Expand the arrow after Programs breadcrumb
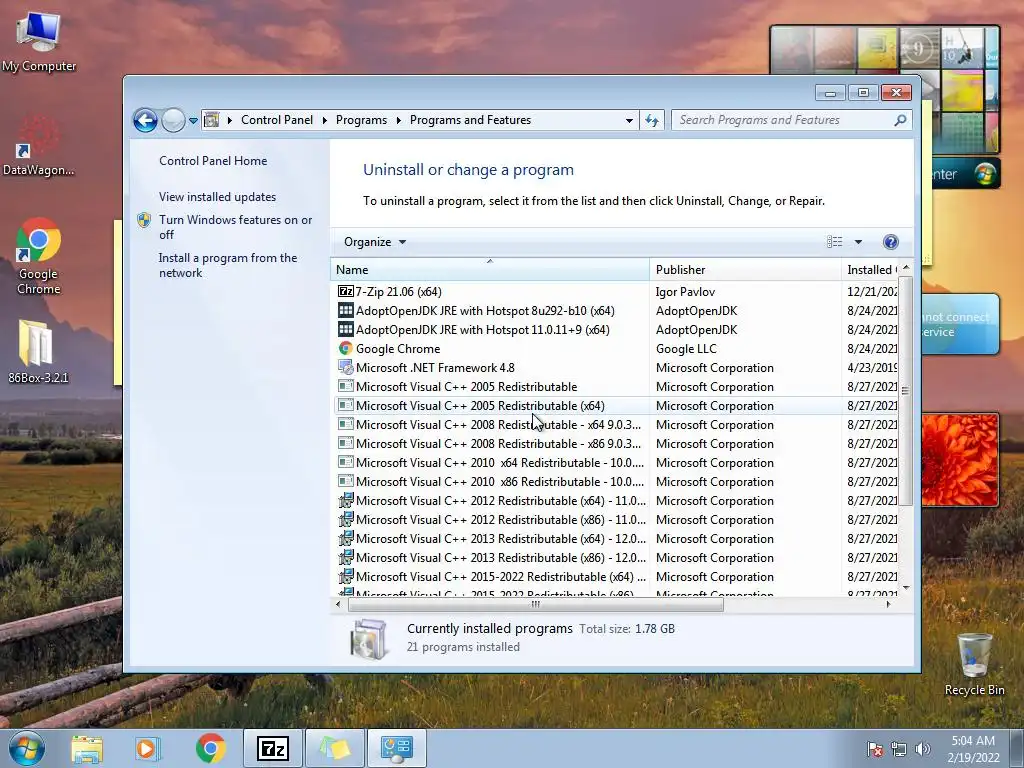 click(398, 121)
